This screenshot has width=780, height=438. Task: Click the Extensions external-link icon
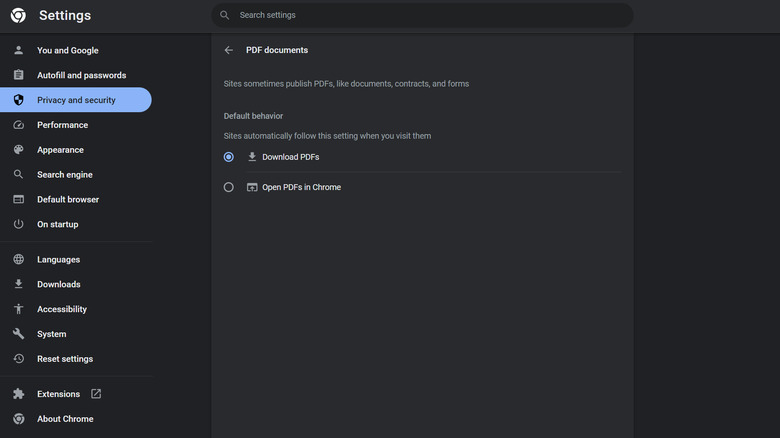click(x=96, y=394)
